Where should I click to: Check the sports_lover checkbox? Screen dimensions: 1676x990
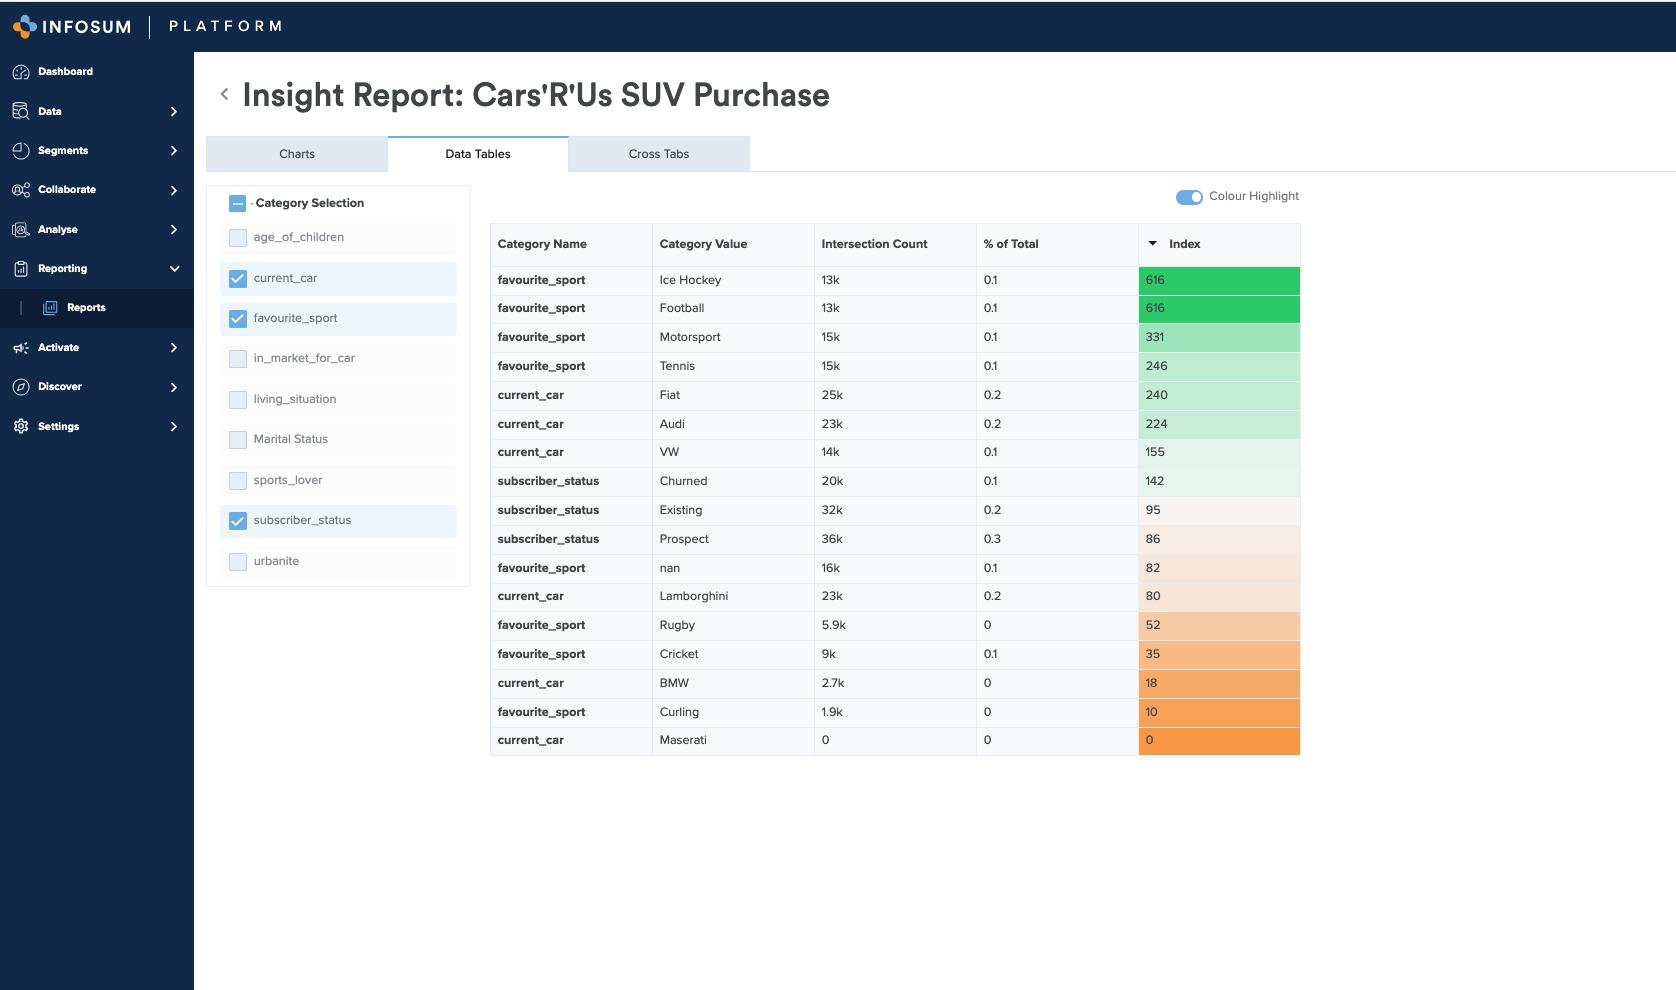[x=238, y=481]
